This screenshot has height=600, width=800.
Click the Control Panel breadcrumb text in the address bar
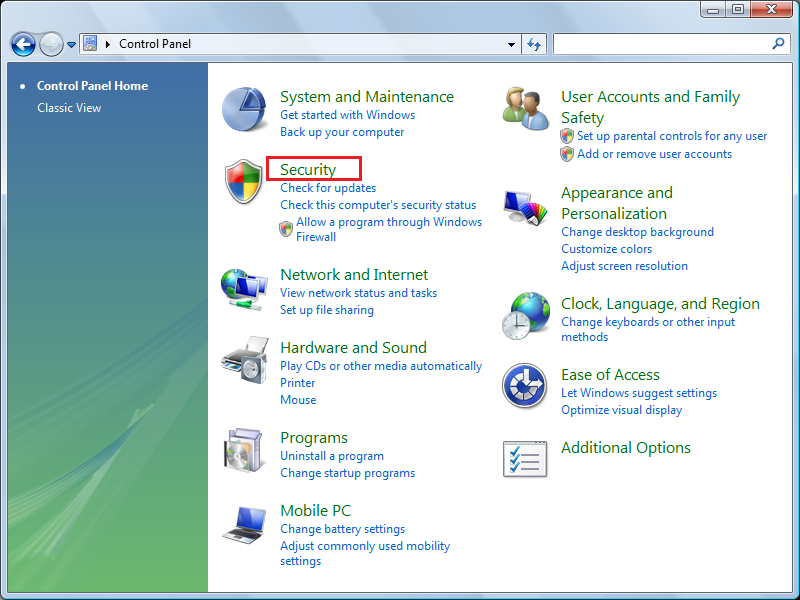tap(155, 44)
